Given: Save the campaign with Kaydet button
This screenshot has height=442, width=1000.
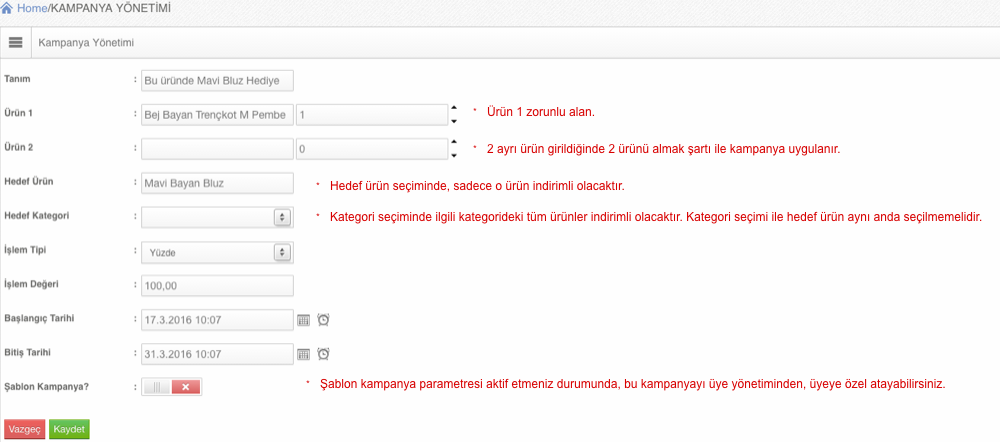Looking at the screenshot, I should [69, 429].
